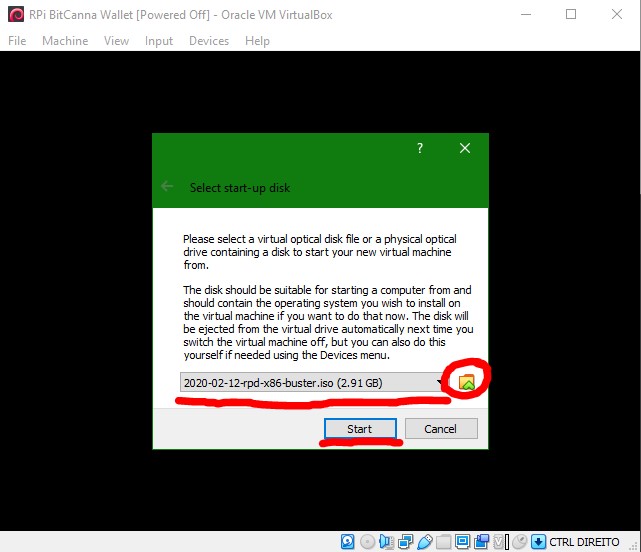Click the VirtualBox app icon in title bar
Screen dimensions: 641x552
[x=16, y=15]
